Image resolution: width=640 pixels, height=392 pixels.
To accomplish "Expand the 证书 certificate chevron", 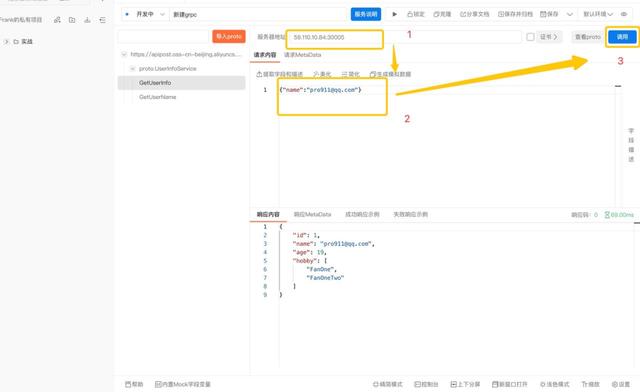I will 556,37.
